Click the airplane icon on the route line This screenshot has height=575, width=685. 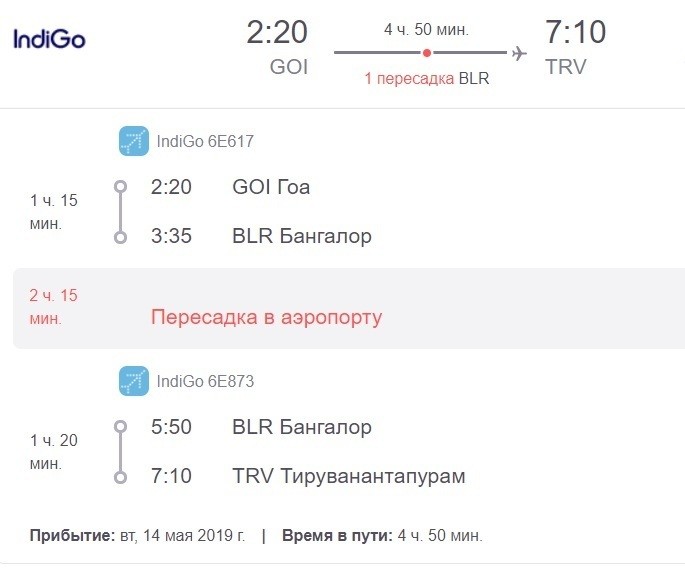coord(518,53)
